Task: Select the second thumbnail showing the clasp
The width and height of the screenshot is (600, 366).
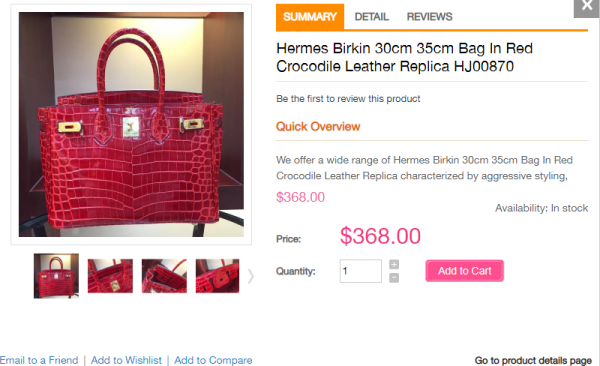Action: (110, 276)
